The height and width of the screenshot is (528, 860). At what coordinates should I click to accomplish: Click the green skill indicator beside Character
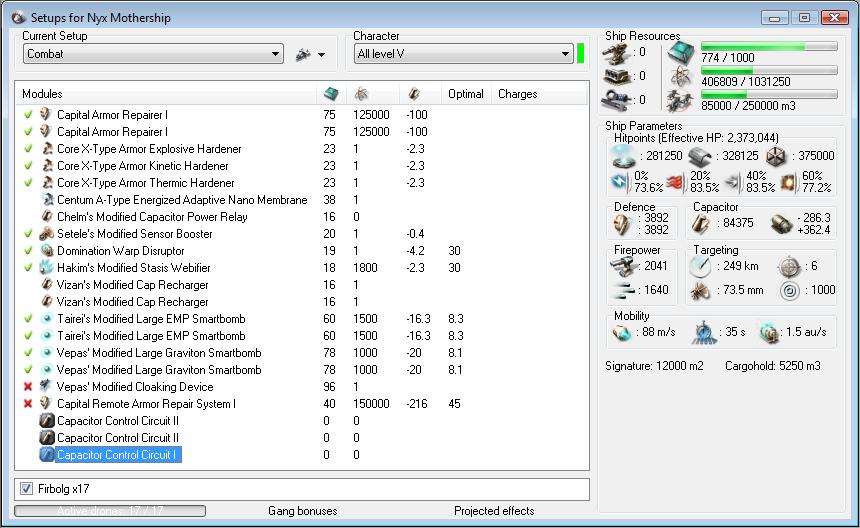click(x=581, y=54)
